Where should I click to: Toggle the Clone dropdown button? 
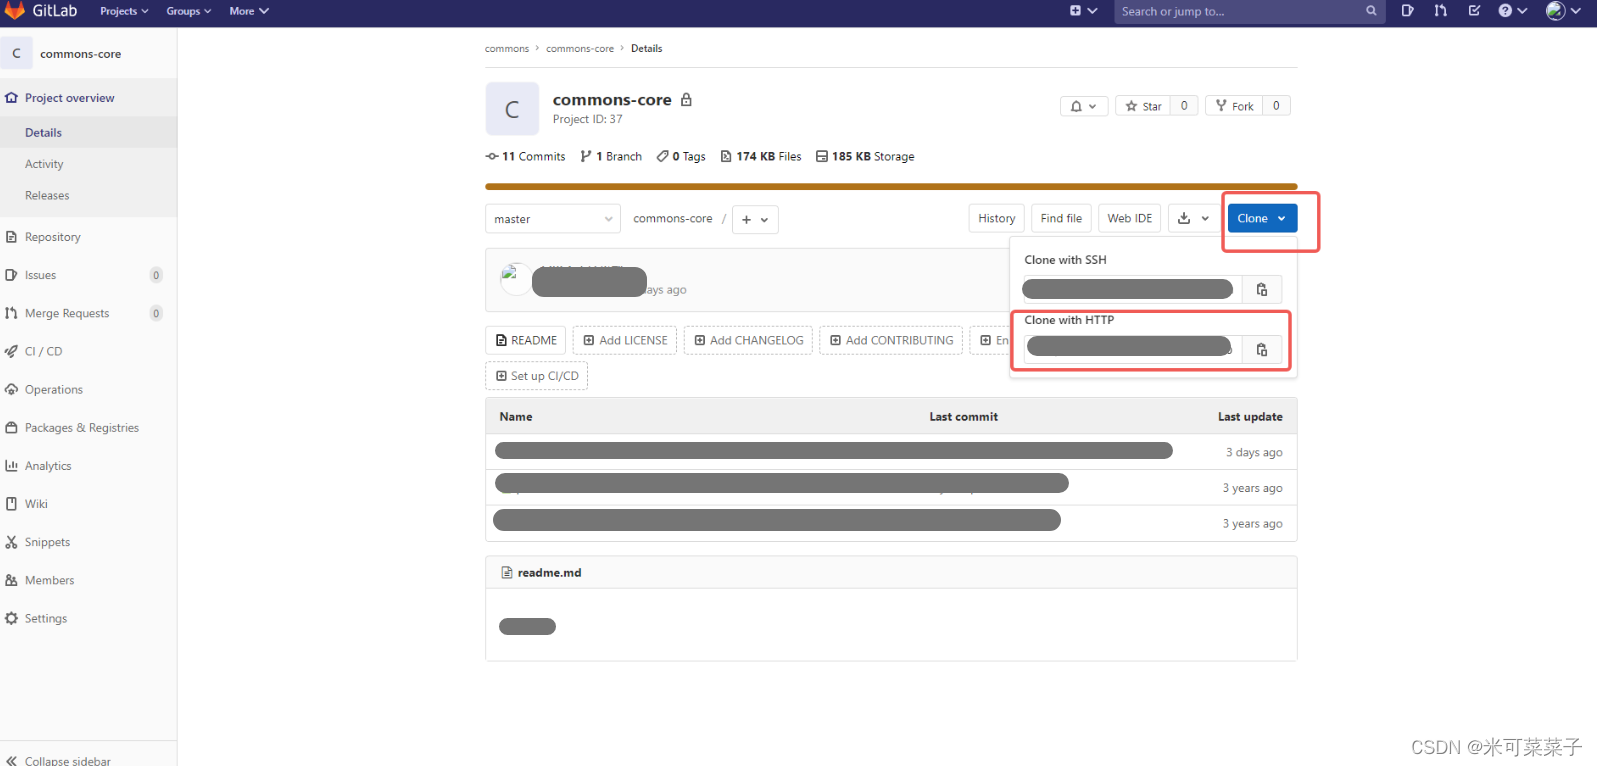(x=1262, y=218)
